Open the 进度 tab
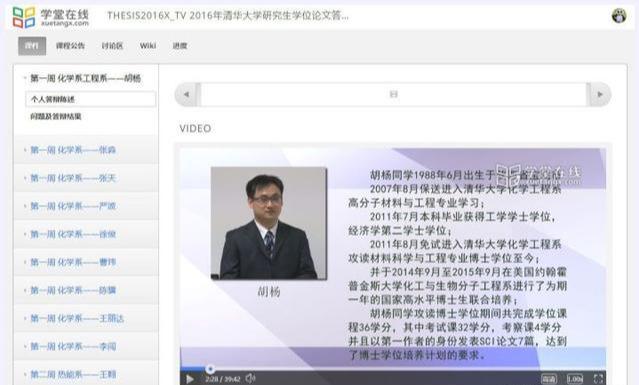The image size is (639, 385). [180, 46]
